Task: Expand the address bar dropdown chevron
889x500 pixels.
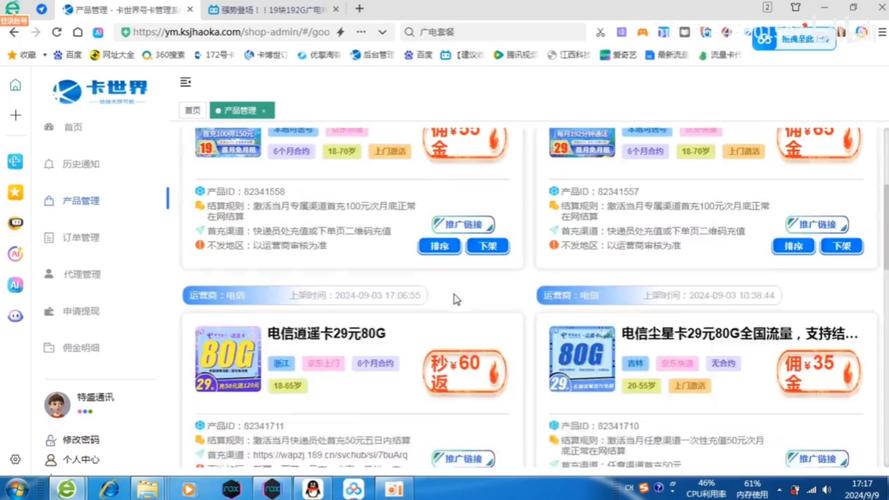Action: [x=383, y=32]
